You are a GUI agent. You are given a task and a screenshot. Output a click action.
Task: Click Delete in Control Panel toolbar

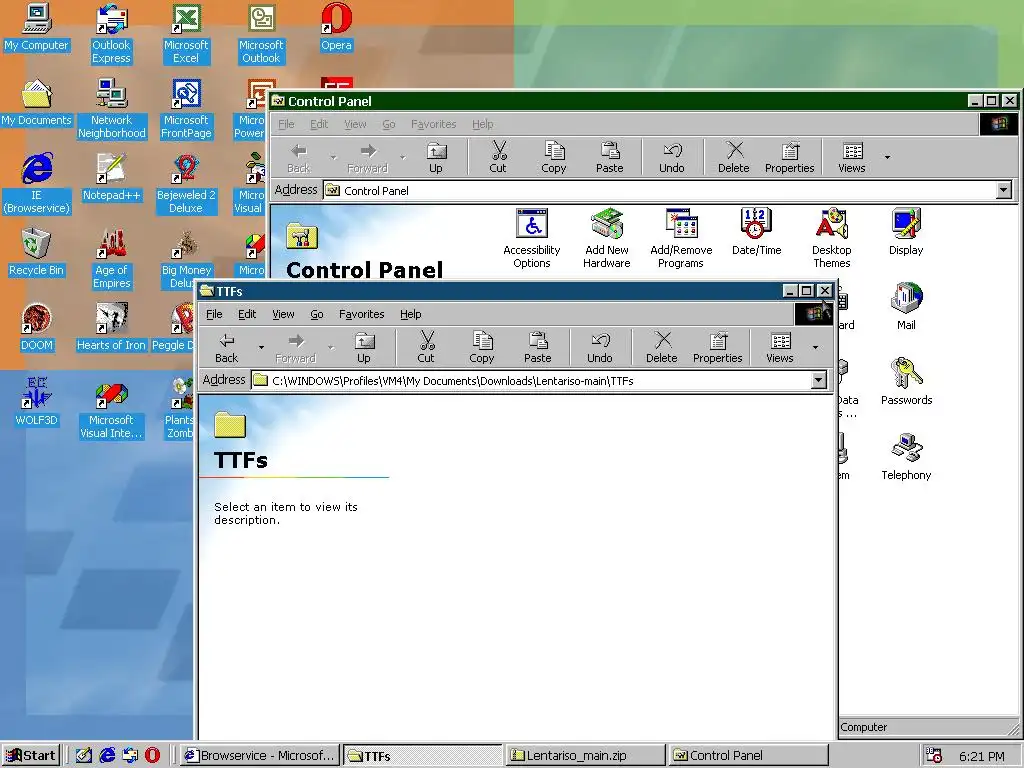733,157
